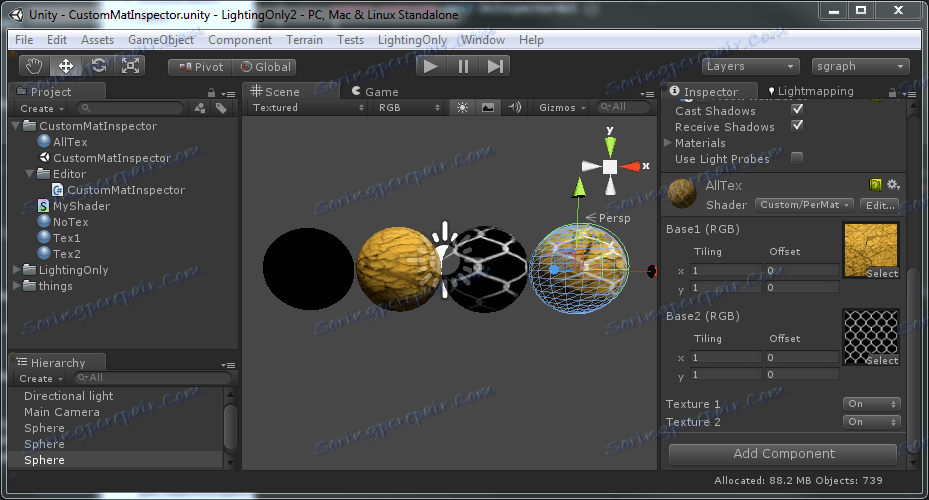Lock the Project panel
The width and height of the screenshot is (929, 500).
(212, 93)
